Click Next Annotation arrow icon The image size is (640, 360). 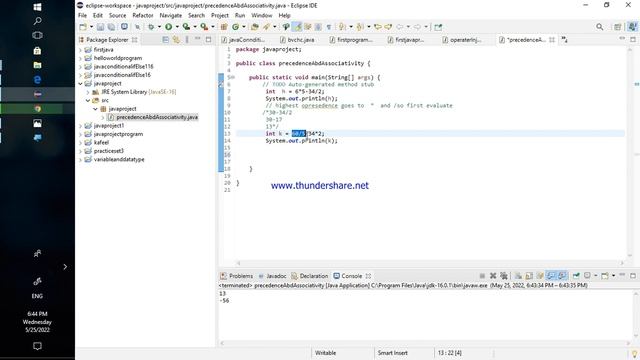click(342, 27)
